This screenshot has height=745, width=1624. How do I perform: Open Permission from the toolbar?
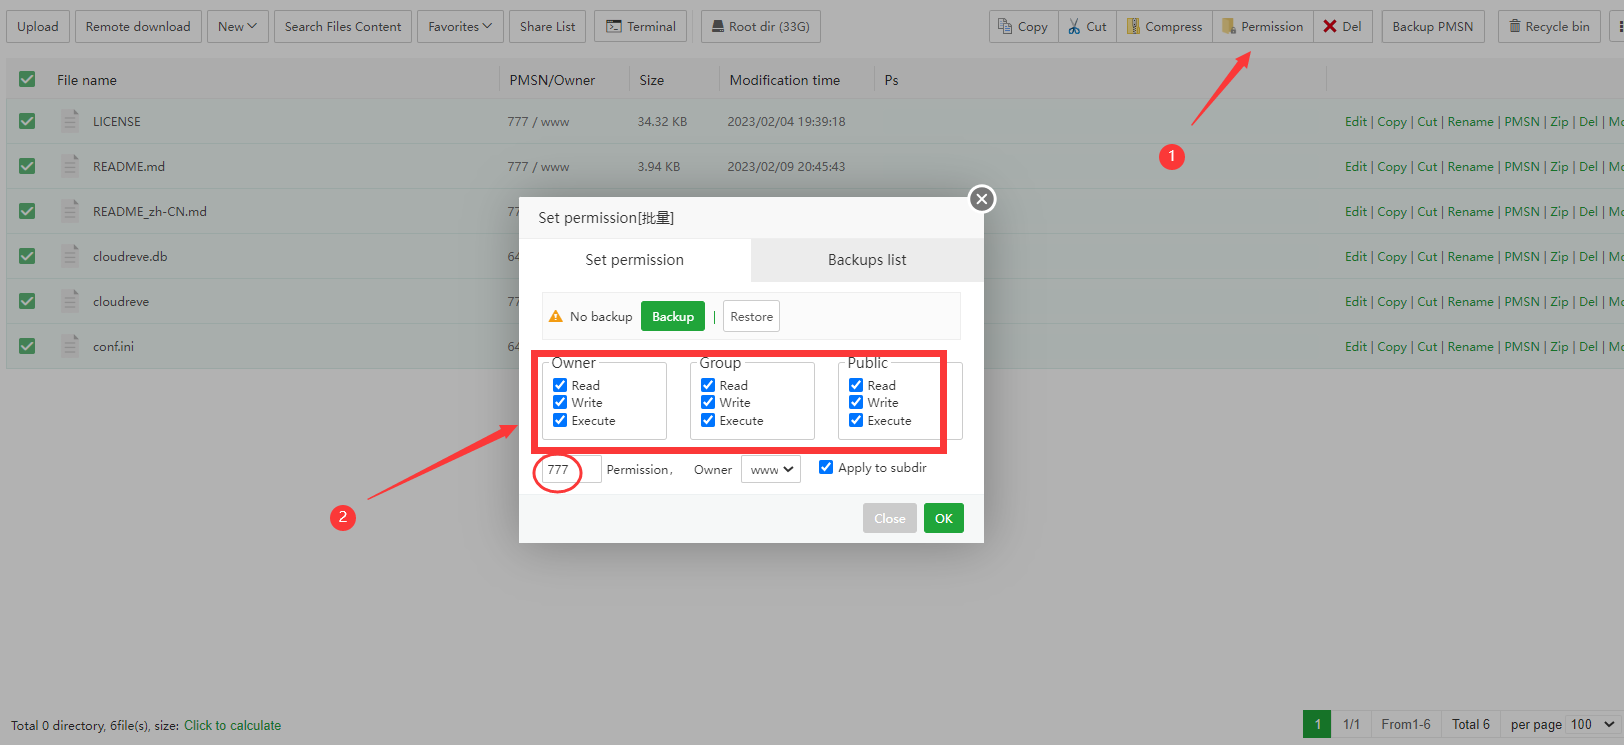[x=1262, y=27]
